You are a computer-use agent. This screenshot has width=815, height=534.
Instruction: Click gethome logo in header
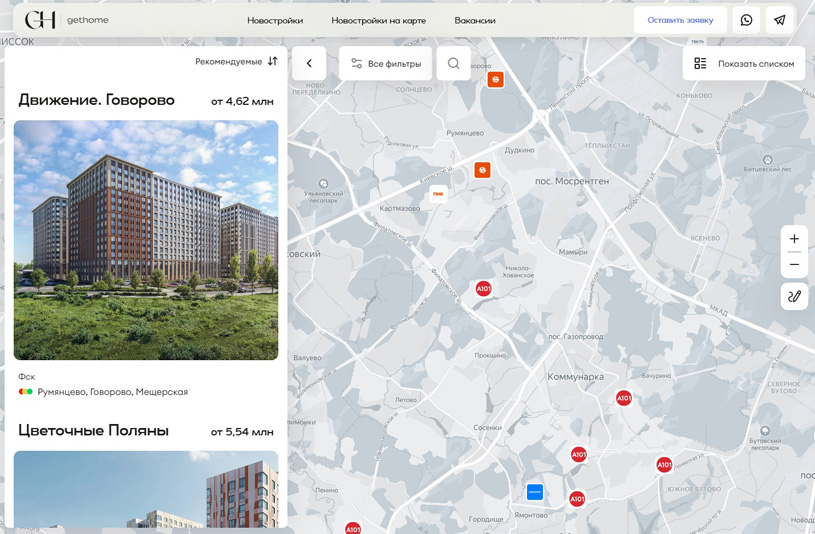(x=66, y=20)
